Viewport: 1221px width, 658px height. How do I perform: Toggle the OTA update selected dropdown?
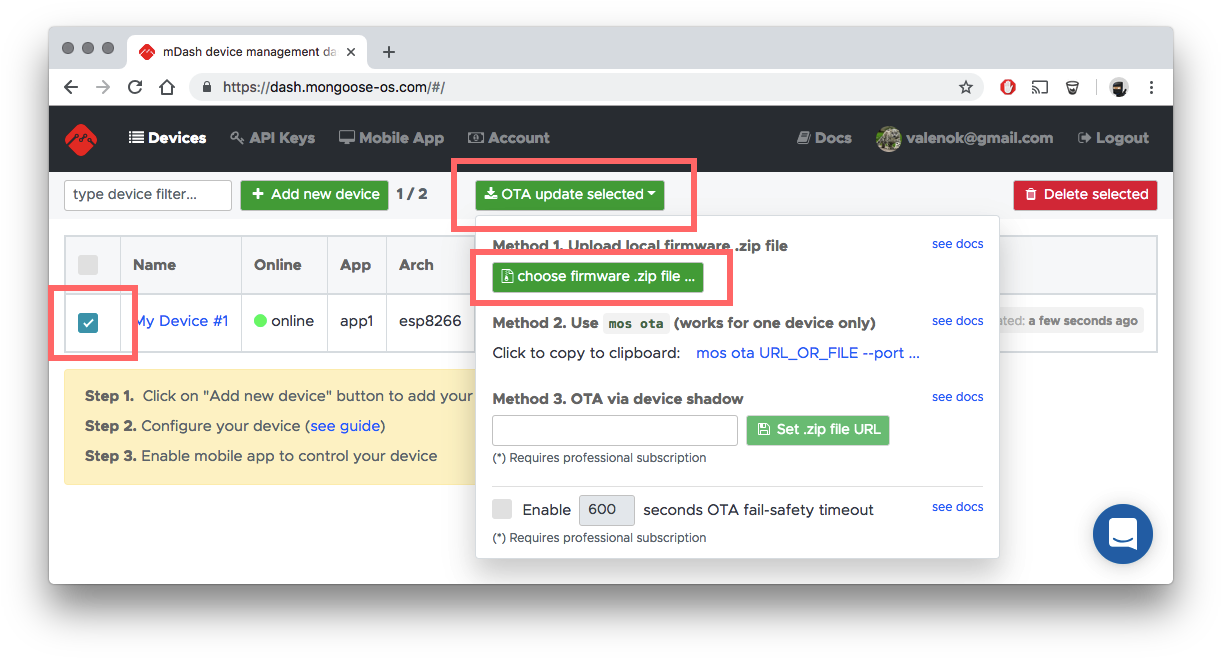(570, 194)
